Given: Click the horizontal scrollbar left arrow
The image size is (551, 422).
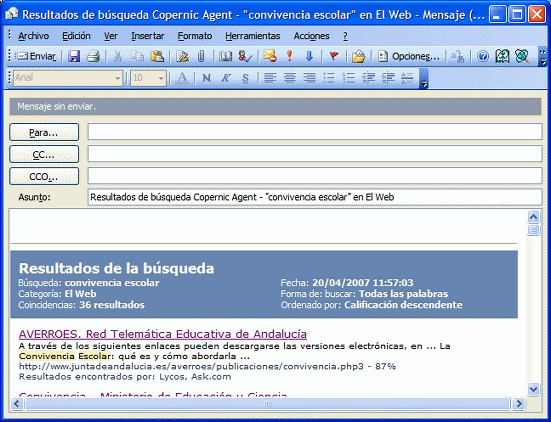Looking at the screenshot, I should [x=17, y=403].
